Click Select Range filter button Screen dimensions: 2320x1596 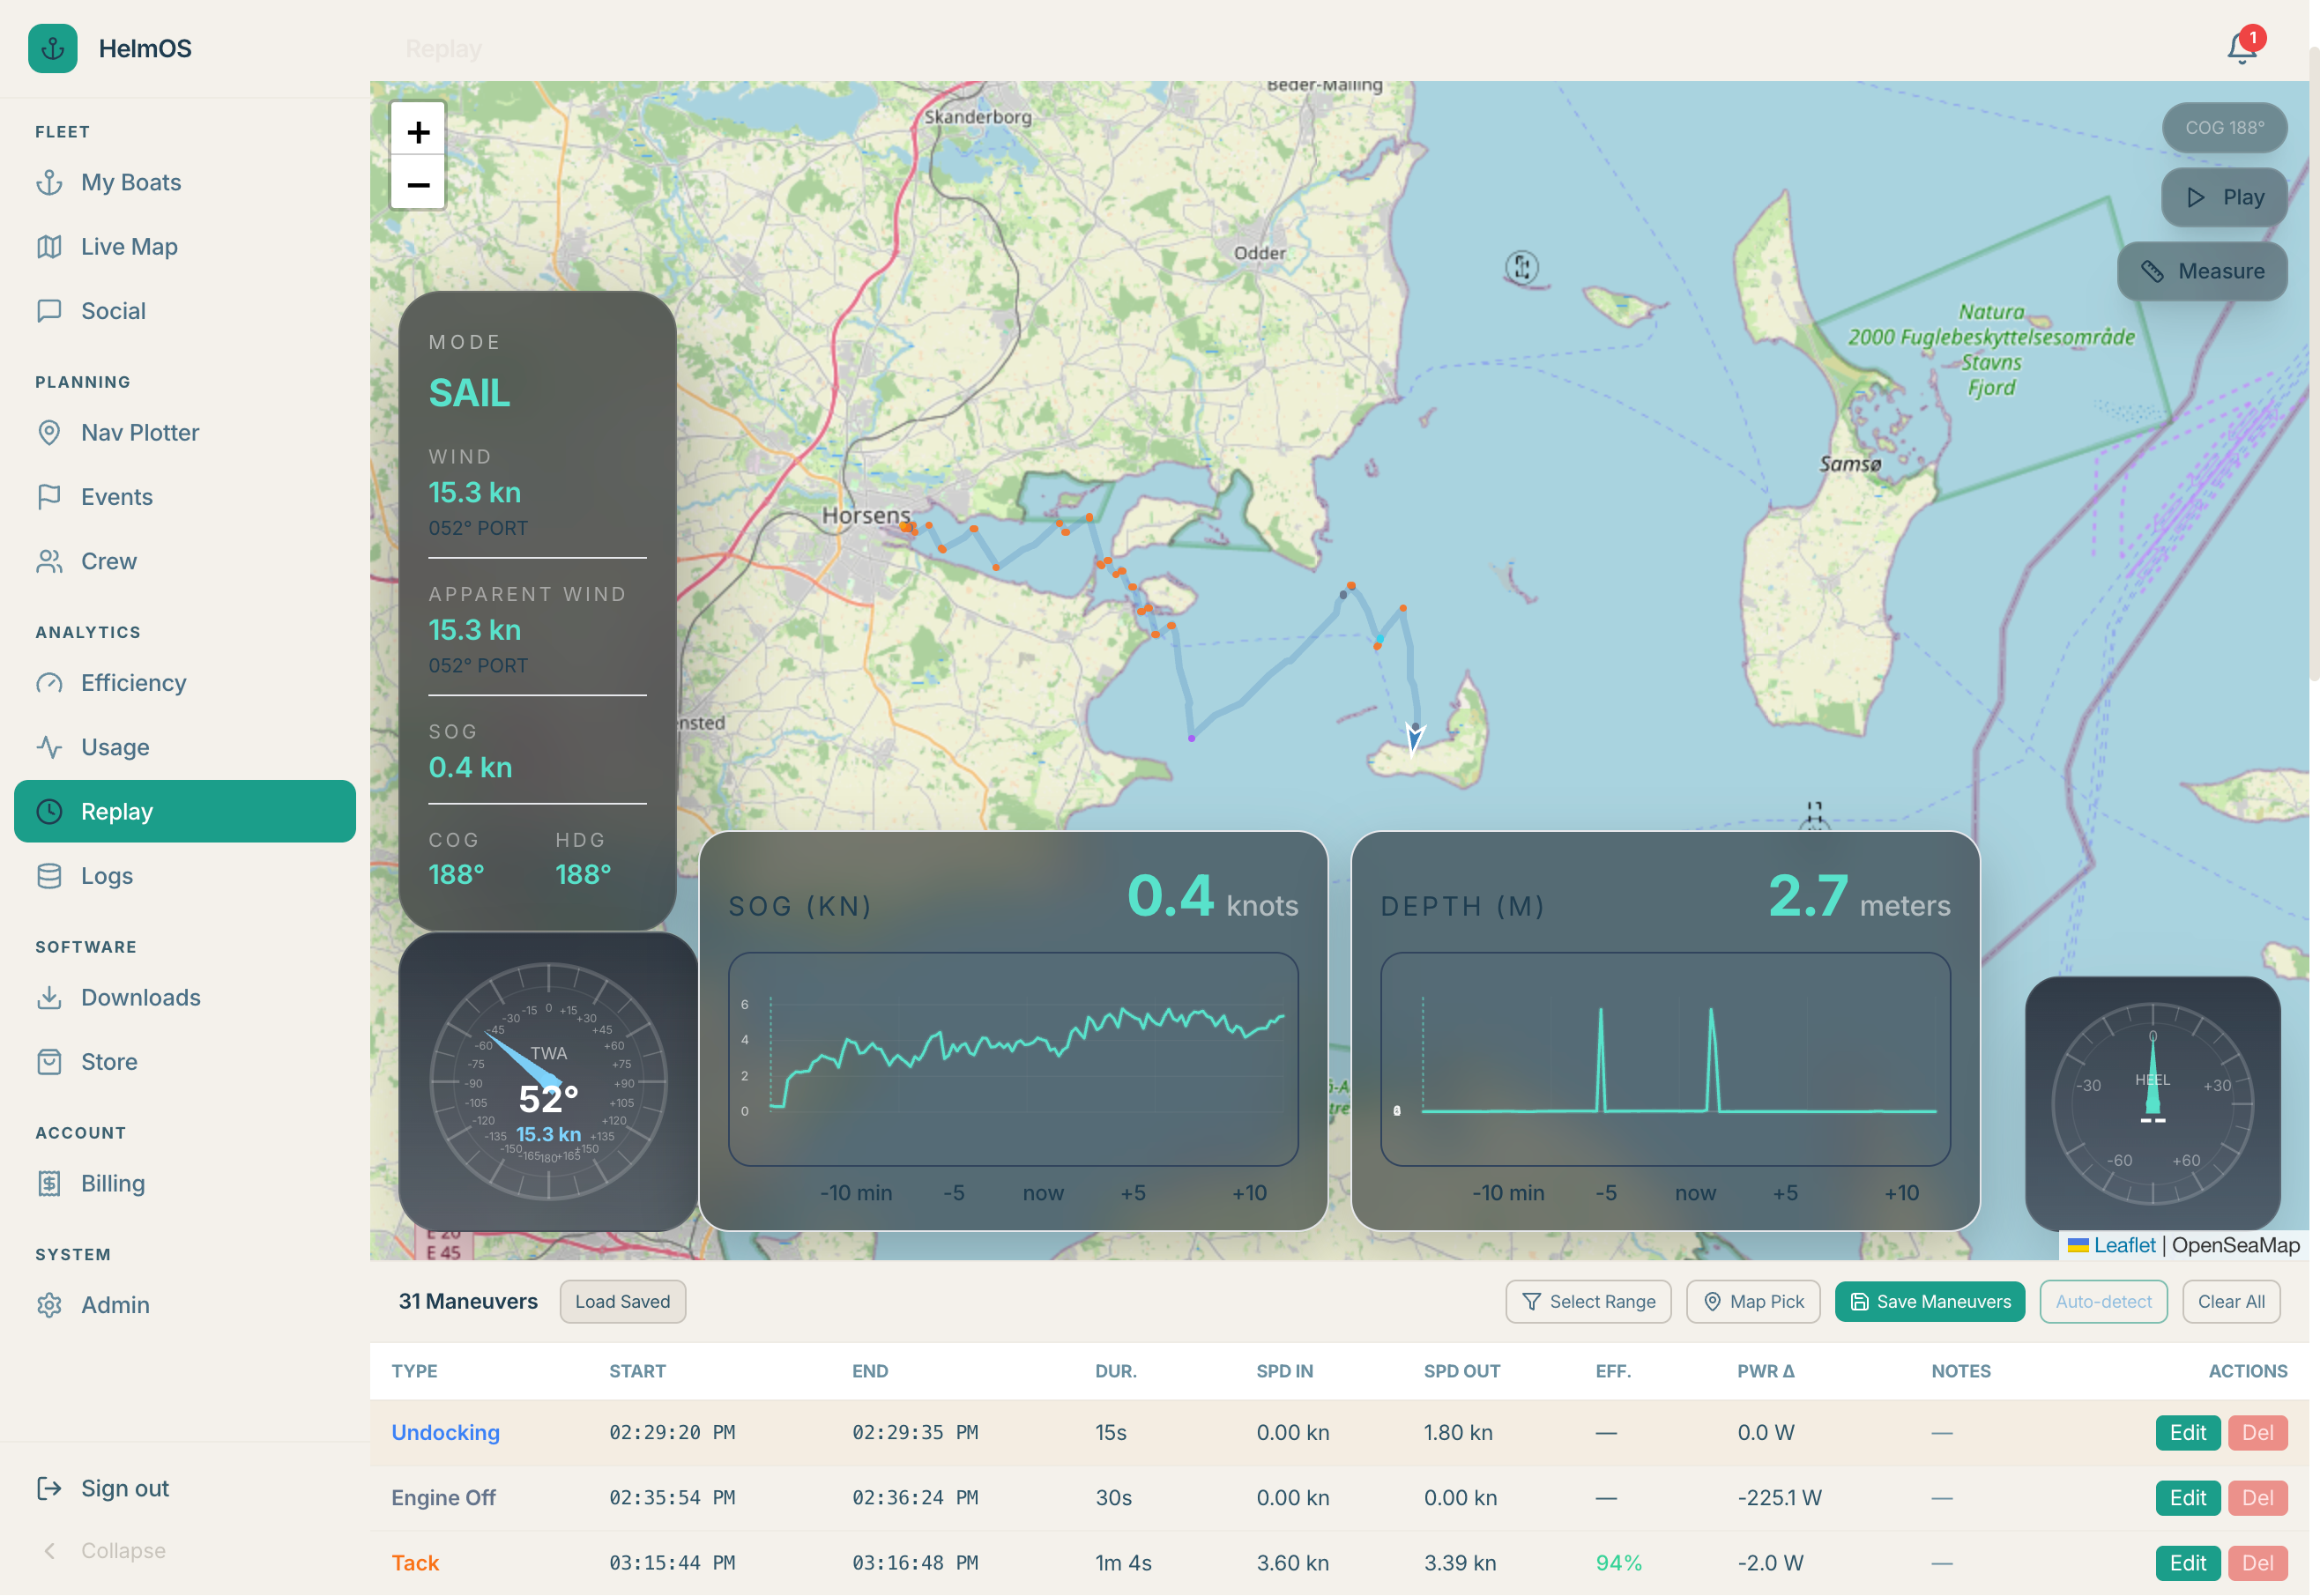[x=1589, y=1302]
